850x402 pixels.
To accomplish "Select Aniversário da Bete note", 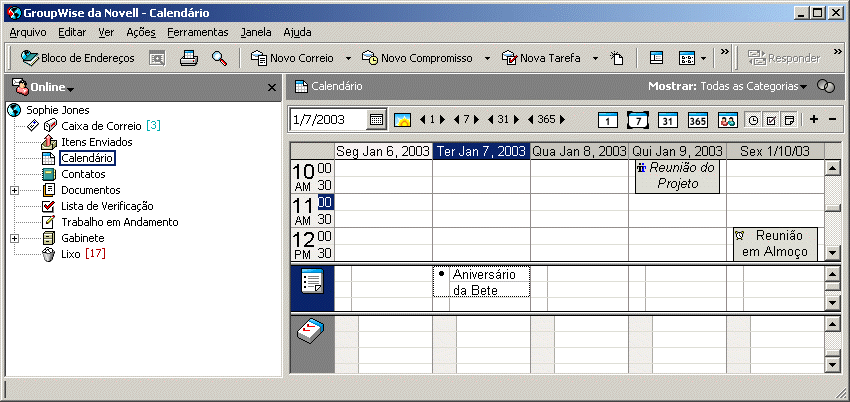I will [481, 282].
